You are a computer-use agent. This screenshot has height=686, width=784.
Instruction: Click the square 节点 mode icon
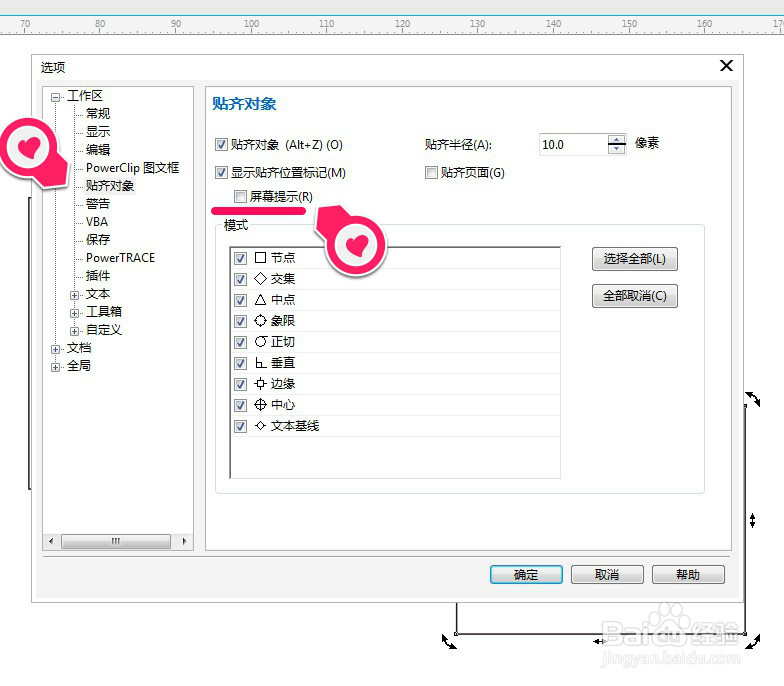[260, 258]
